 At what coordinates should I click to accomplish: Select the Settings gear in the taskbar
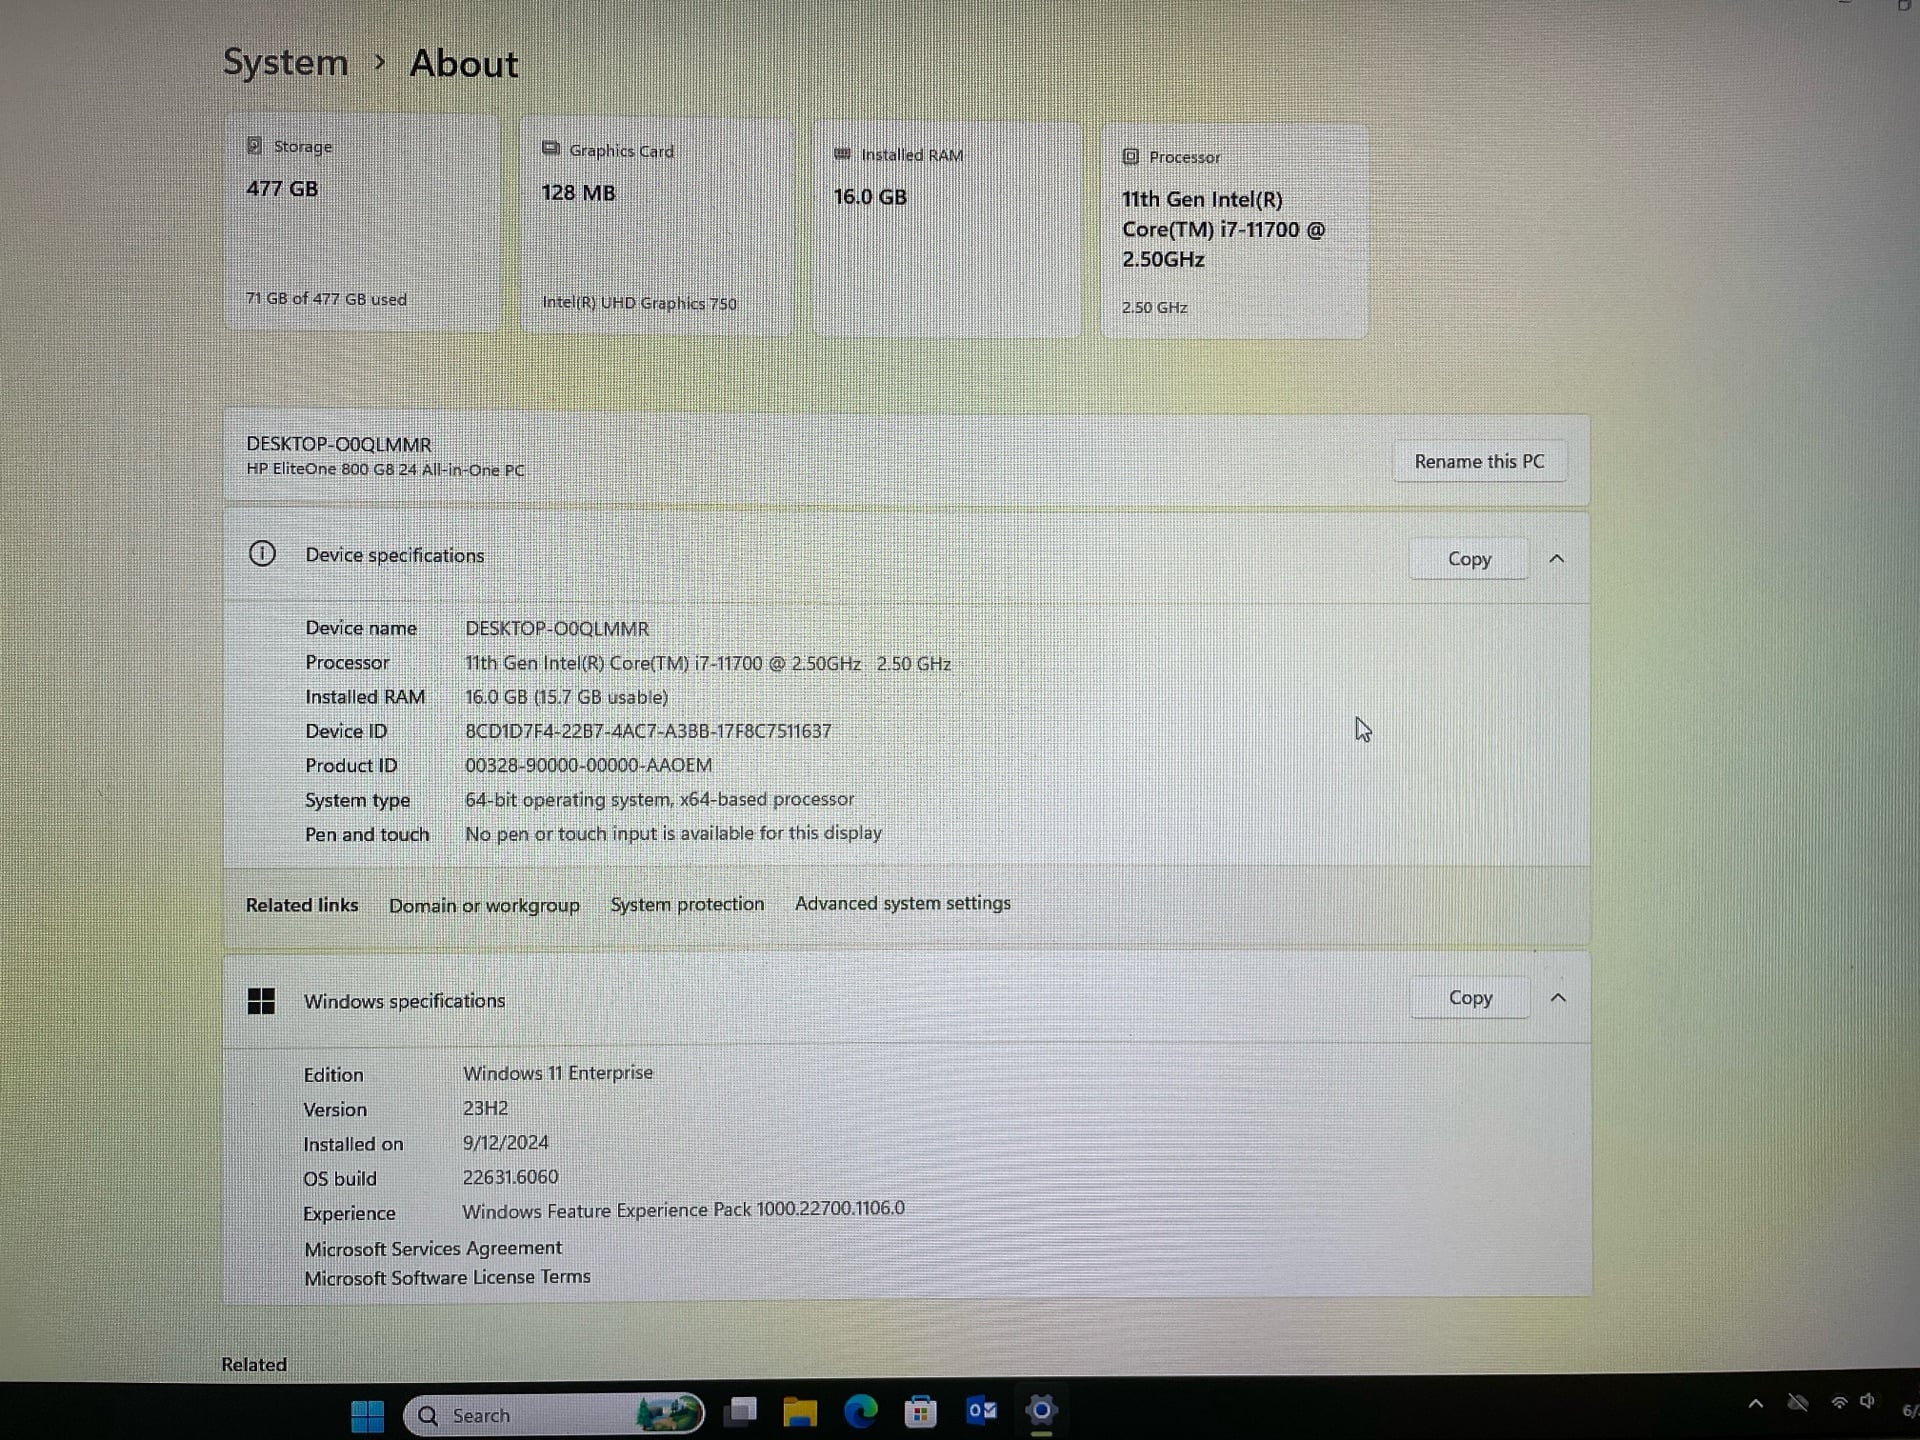(x=1041, y=1410)
